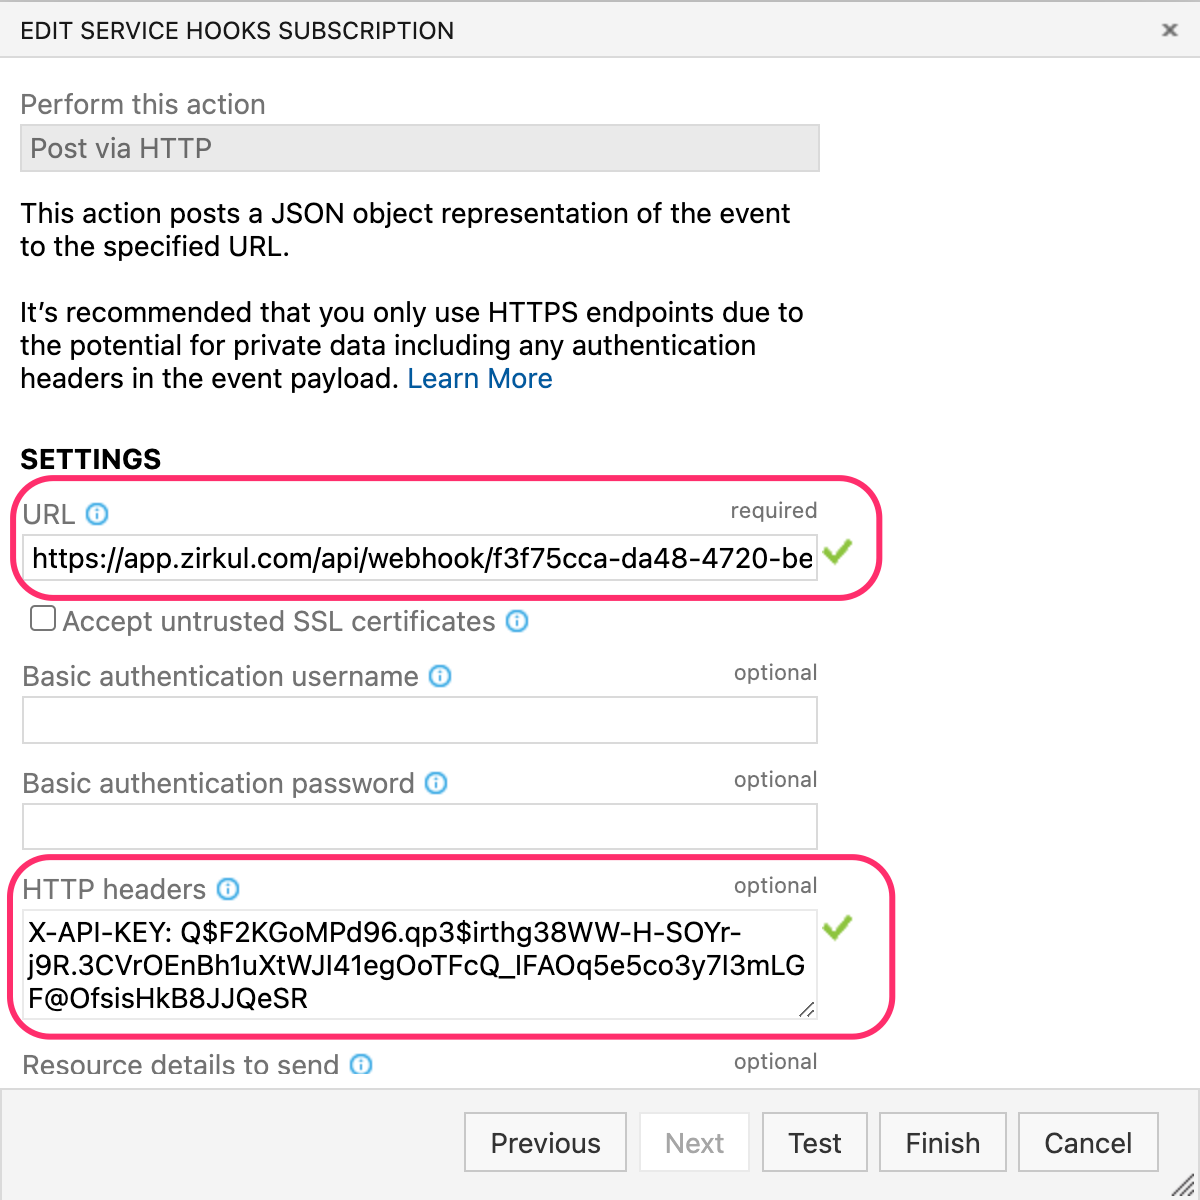
Task: Click the grayed-out Next button
Action: pos(695,1142)
